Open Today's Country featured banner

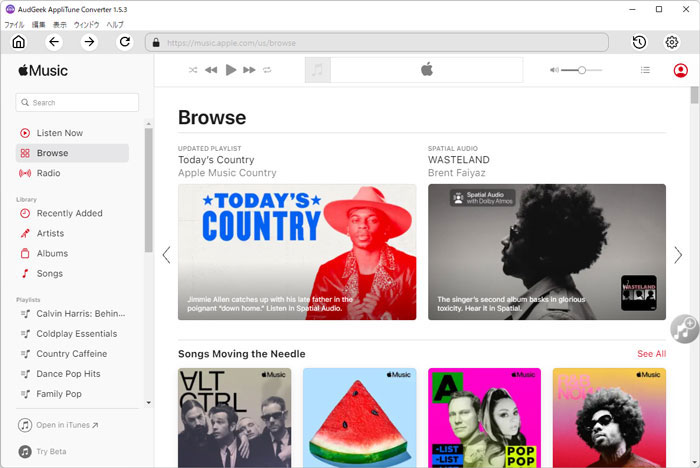297,252
